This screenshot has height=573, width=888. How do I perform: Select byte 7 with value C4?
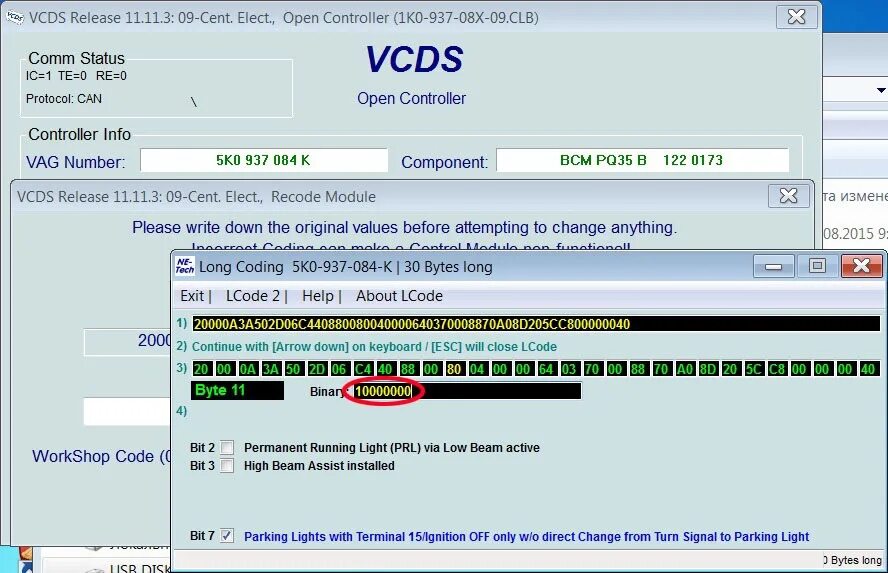tap(362, 369)
